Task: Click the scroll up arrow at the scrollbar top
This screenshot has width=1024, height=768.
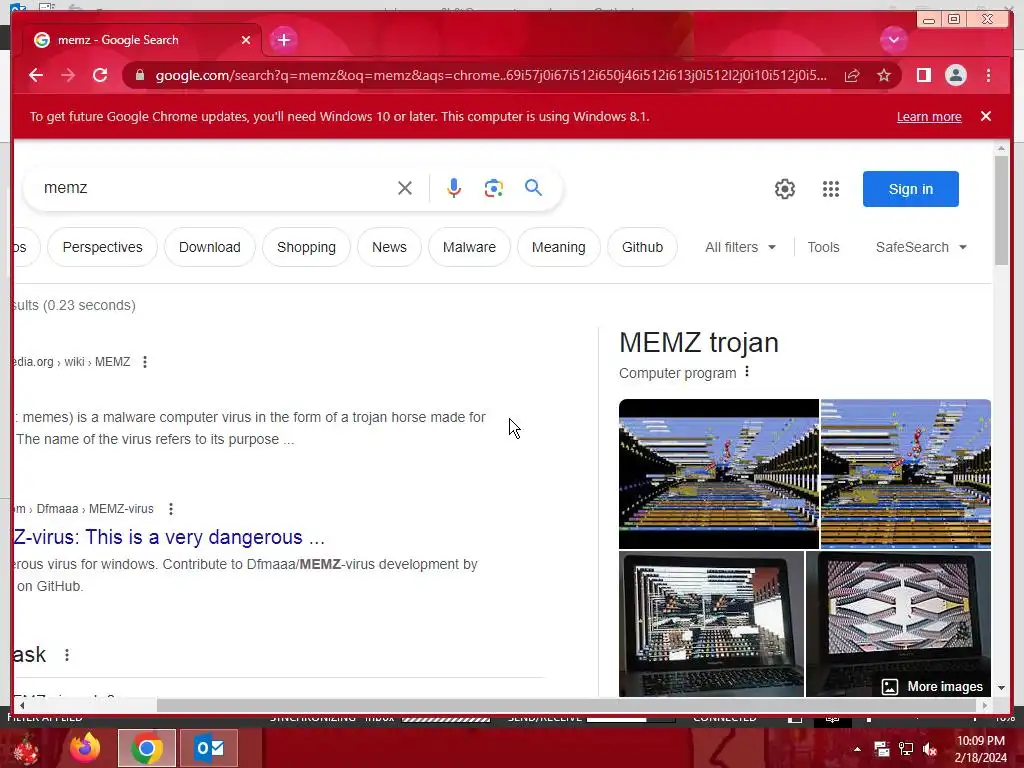Action: point(1001,148)
